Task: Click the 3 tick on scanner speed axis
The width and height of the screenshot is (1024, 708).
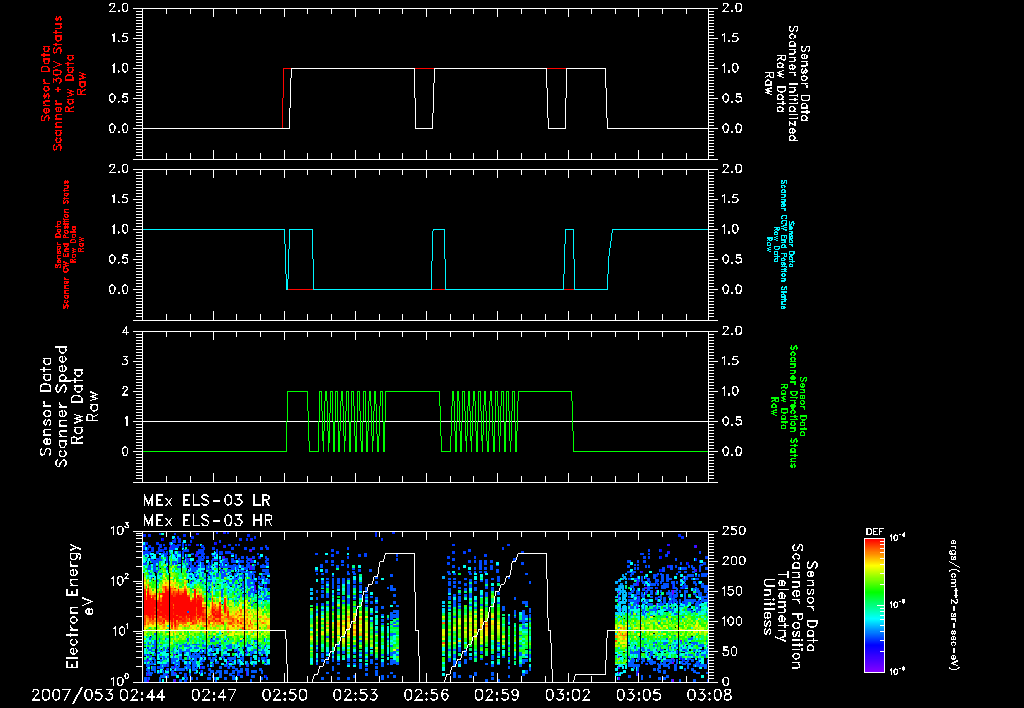Action: [126, 361]
